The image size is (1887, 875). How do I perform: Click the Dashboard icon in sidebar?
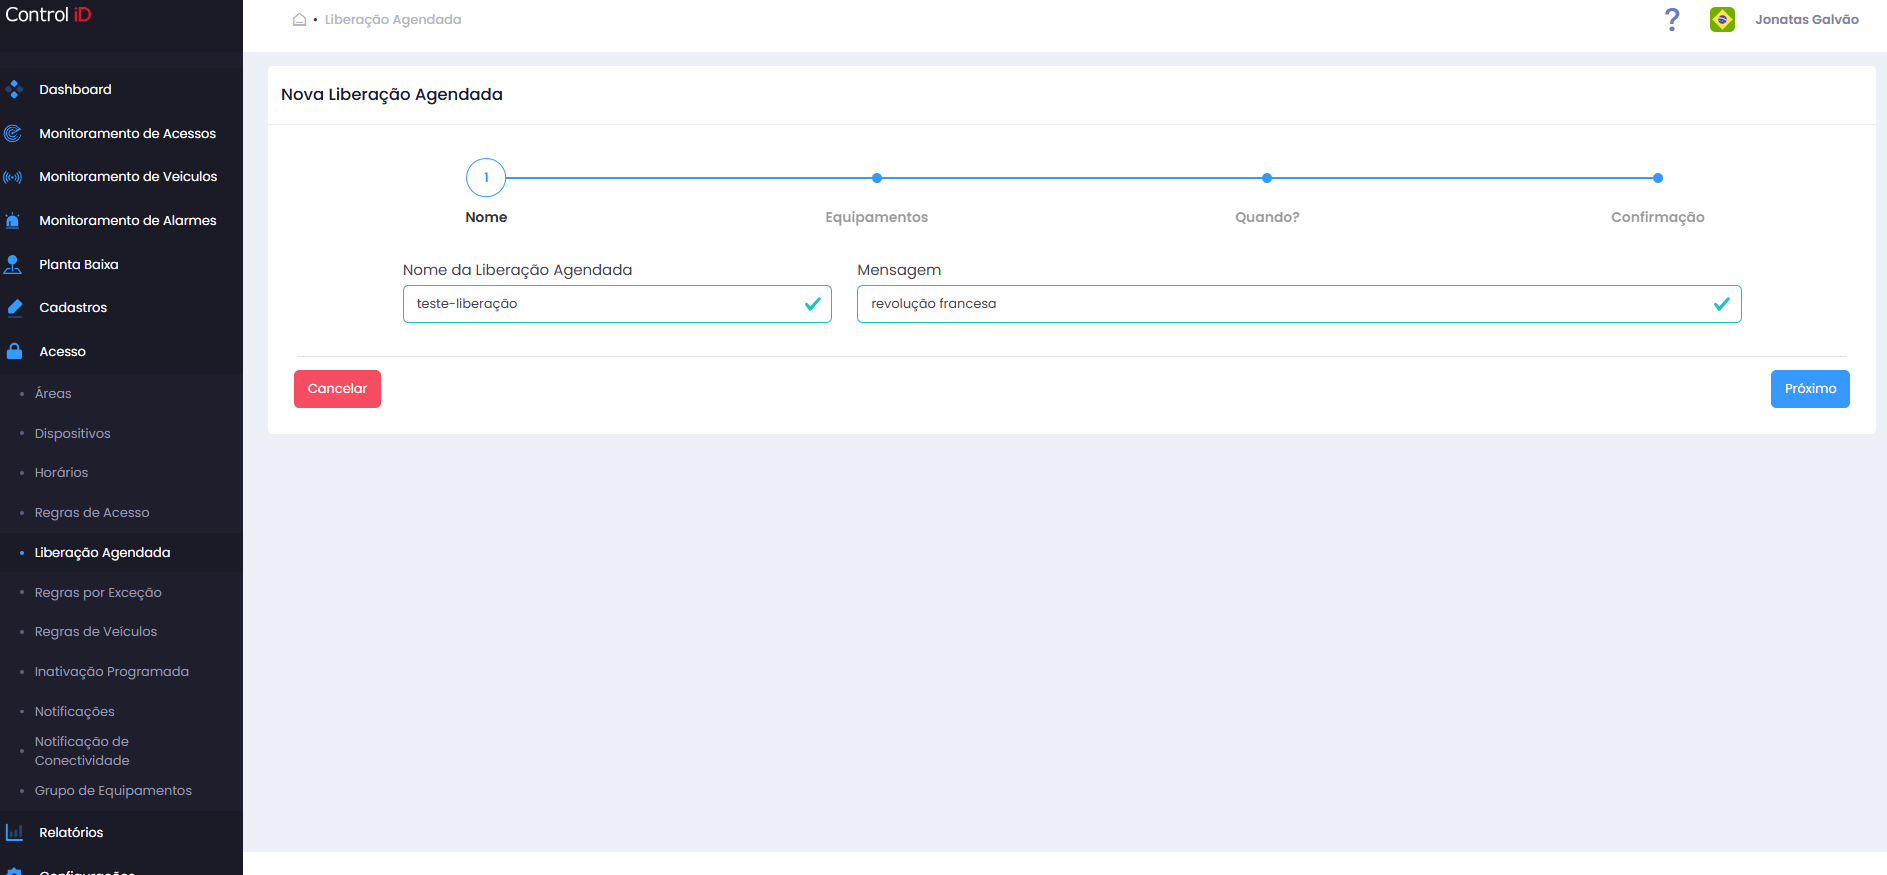14,89
